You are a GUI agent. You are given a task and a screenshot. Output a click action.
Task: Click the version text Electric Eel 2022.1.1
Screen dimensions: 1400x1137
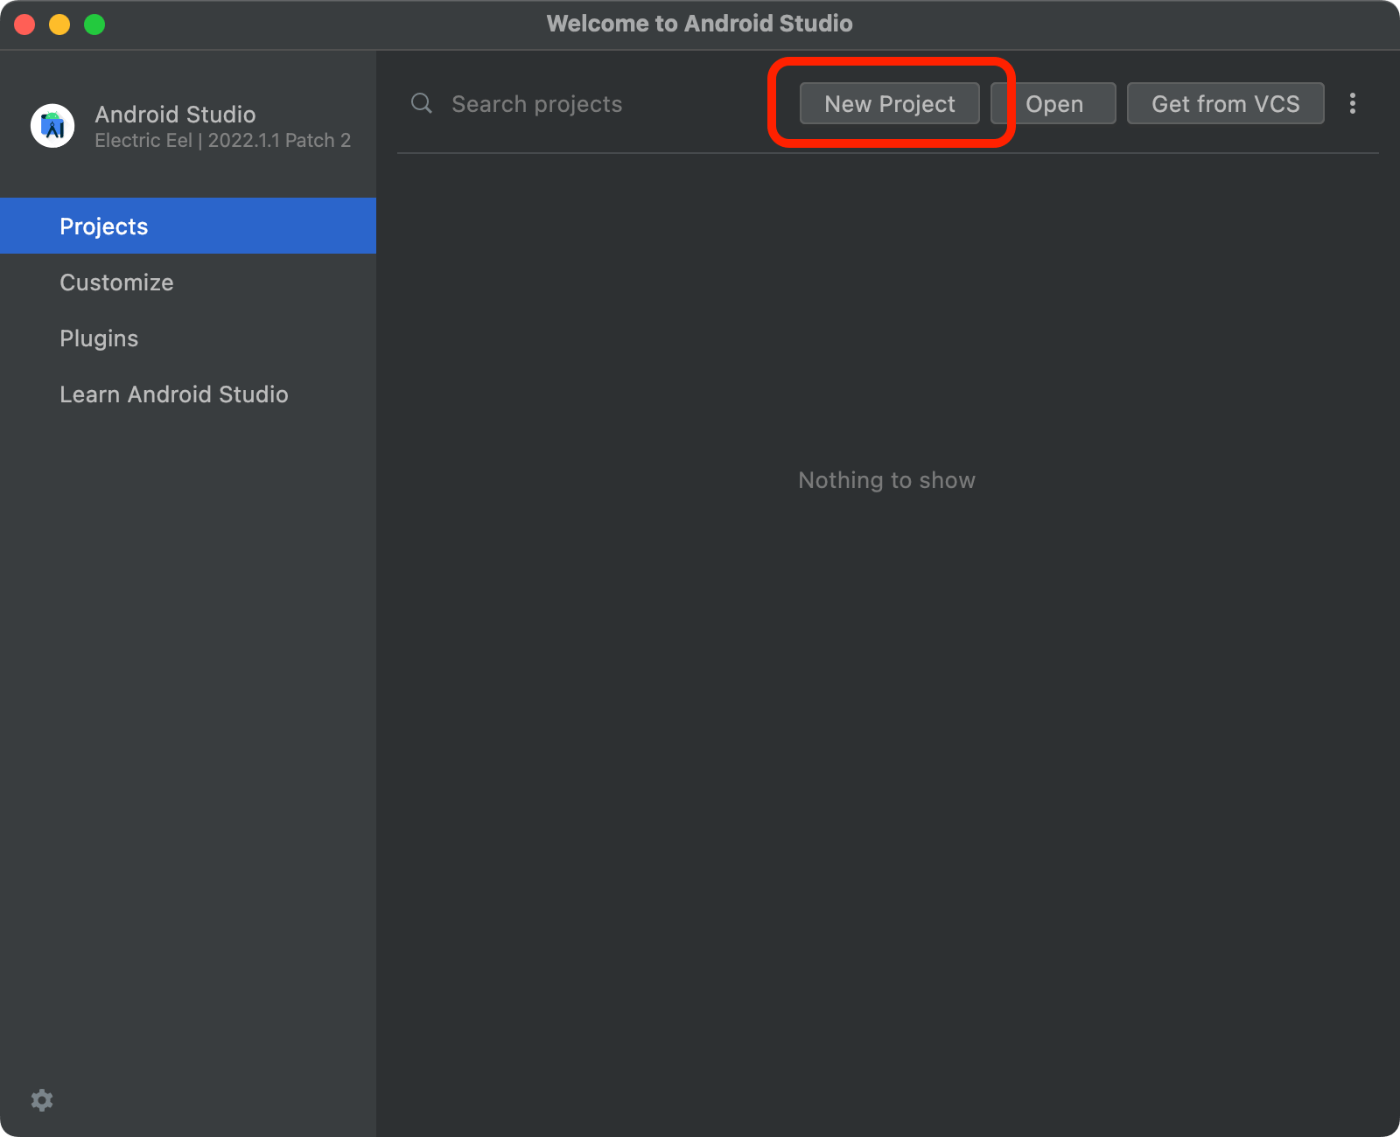pyautogui.click(x=223, y=140)
